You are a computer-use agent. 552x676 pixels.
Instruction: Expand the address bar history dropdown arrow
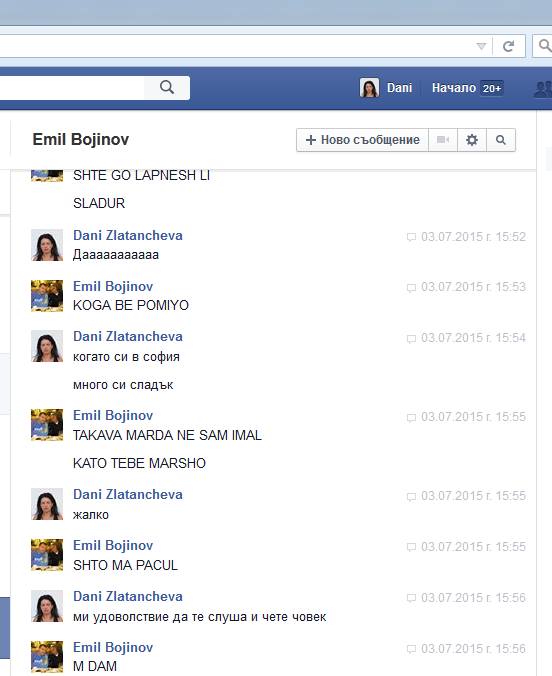coord(481,46)
